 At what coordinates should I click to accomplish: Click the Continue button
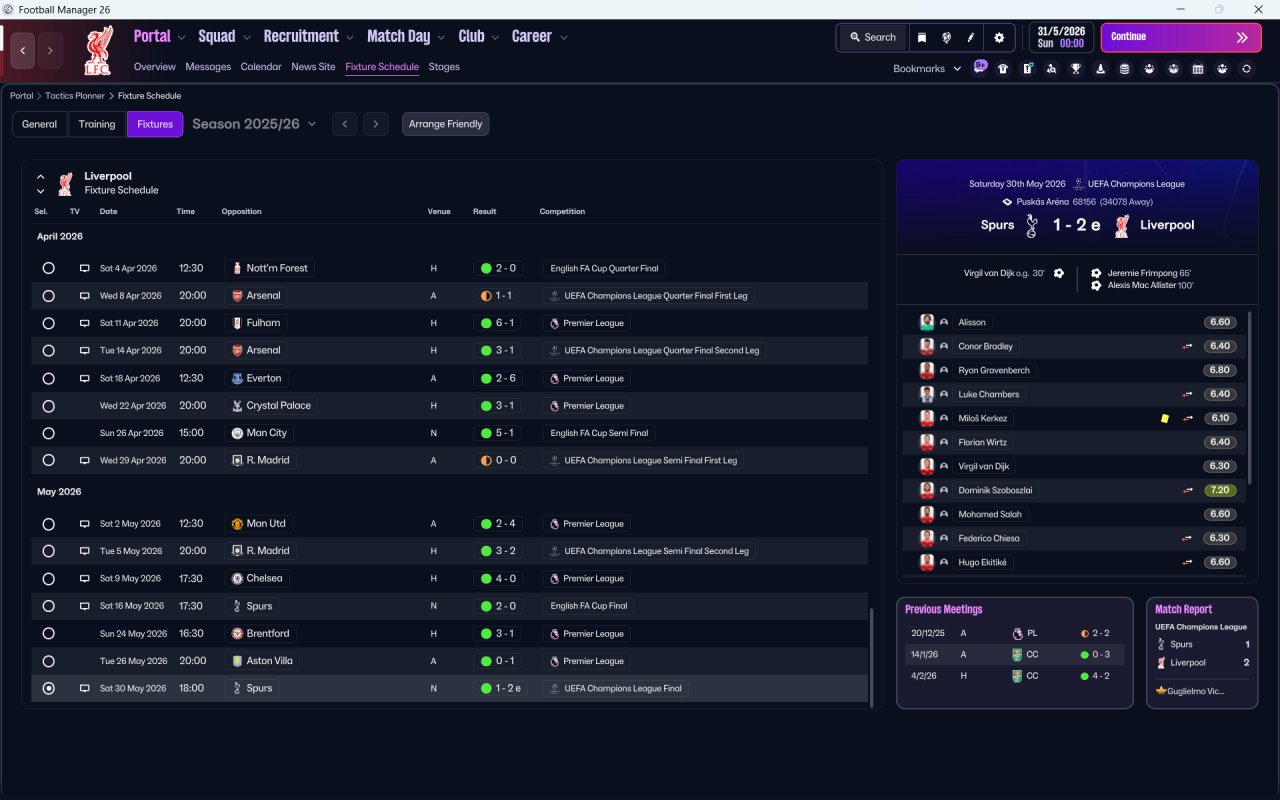pos(1181,37)
